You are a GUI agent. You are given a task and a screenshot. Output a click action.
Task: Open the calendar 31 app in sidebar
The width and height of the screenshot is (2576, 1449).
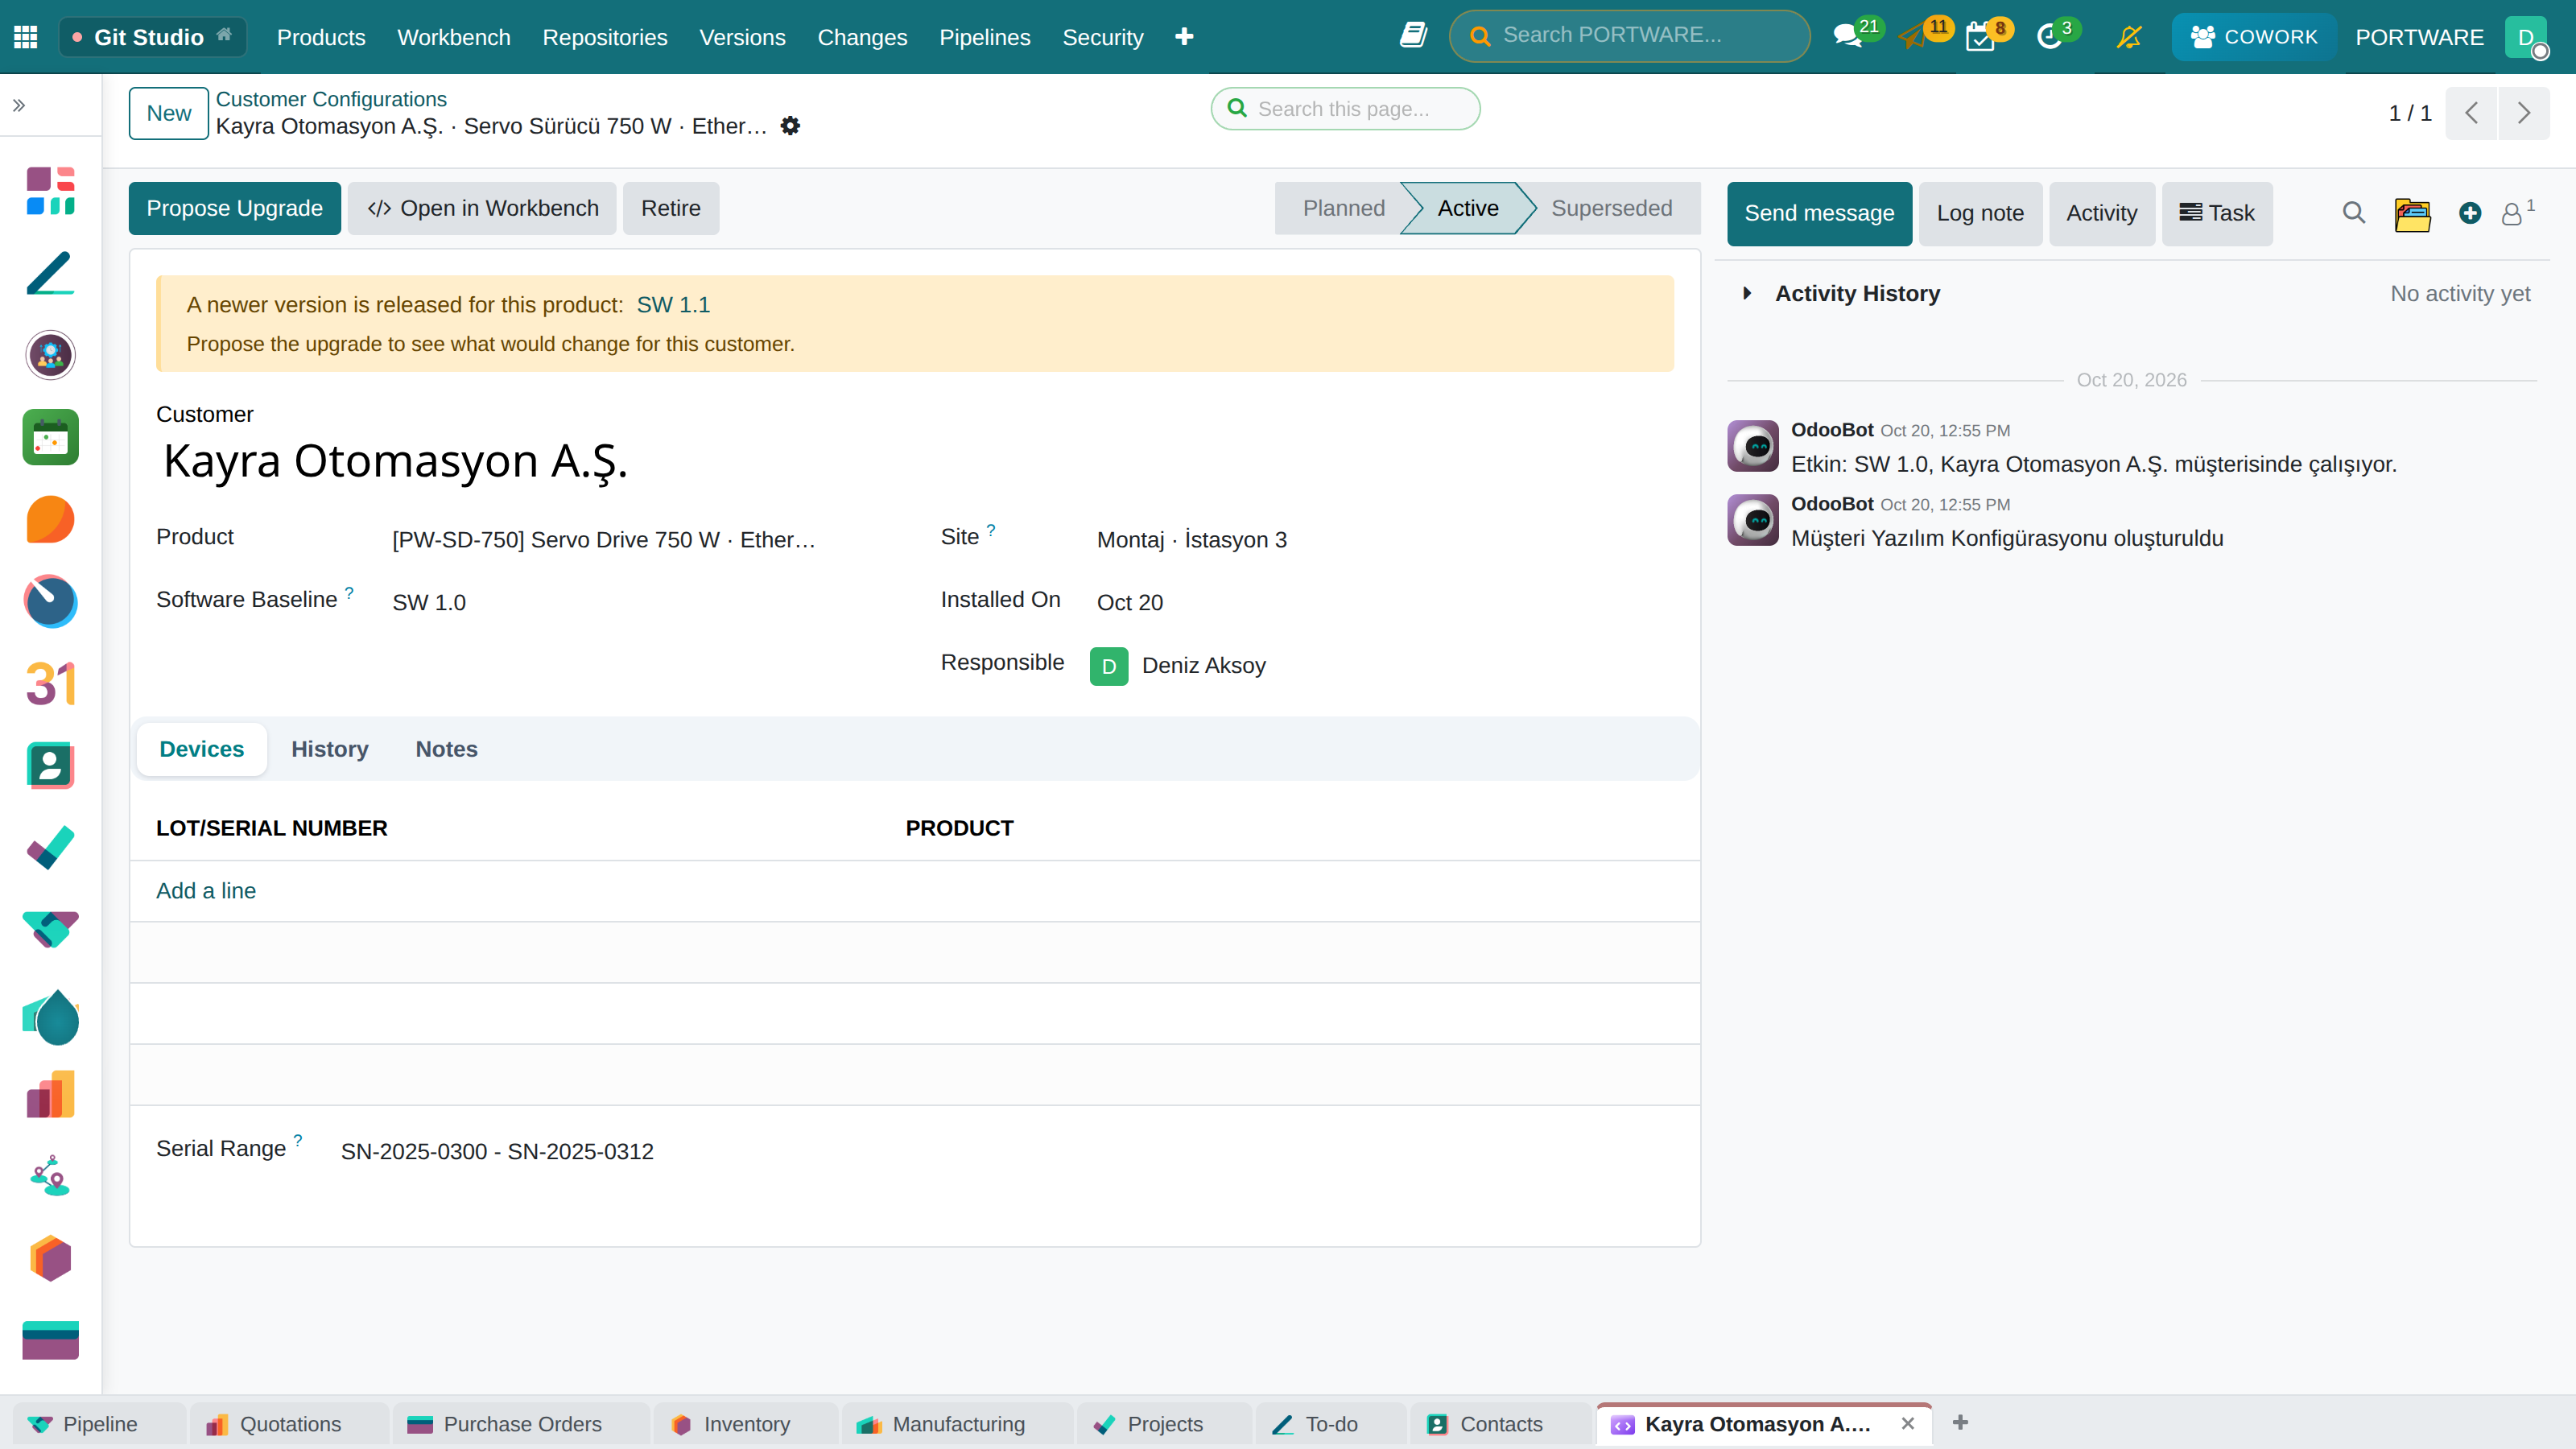pyautogui.click(x=50, y=684)
